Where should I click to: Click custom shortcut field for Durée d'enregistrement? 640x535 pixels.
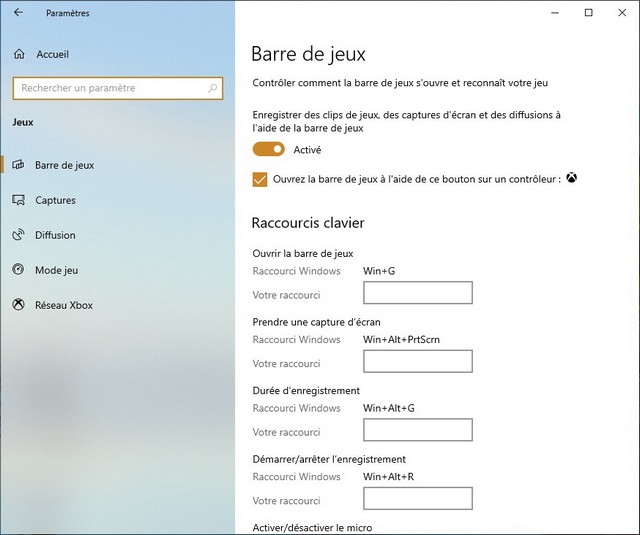pyautogui.click(x=417, y=431)
